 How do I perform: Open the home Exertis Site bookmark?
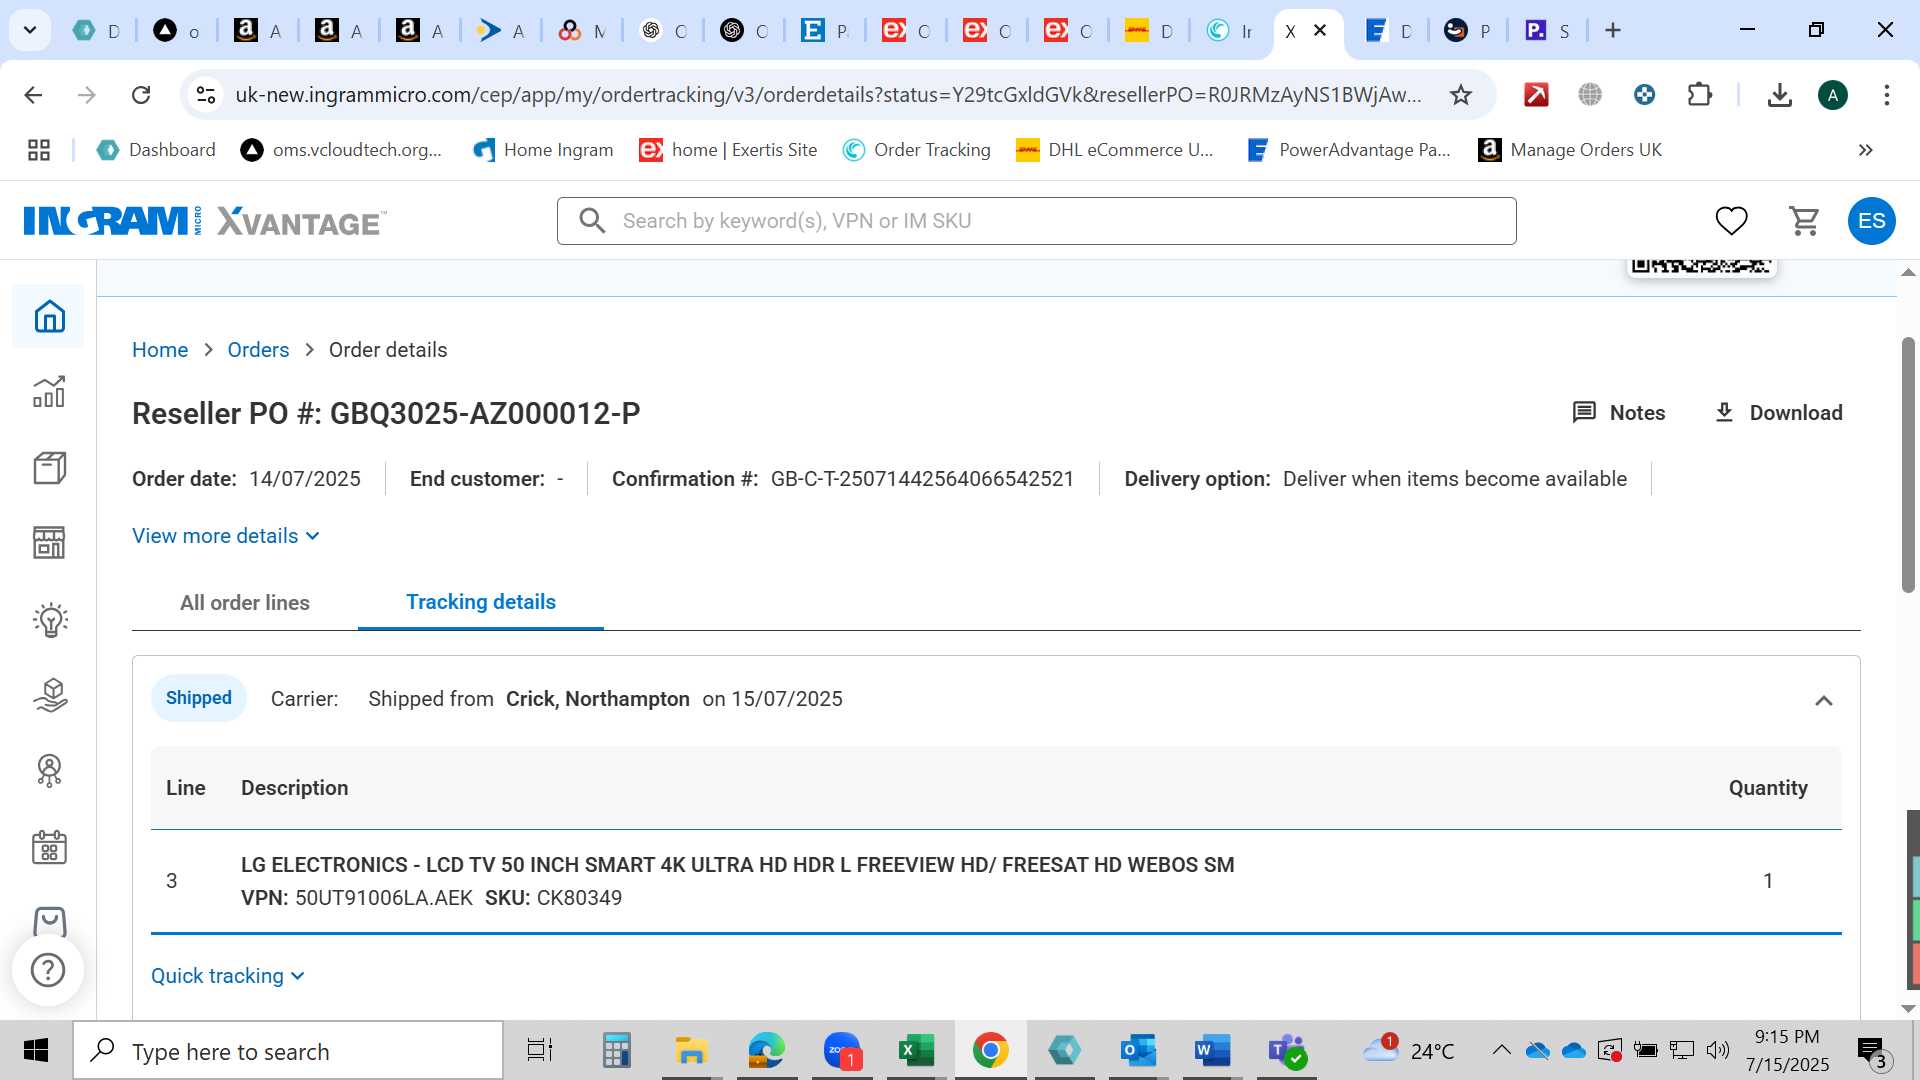pos(729,150)
